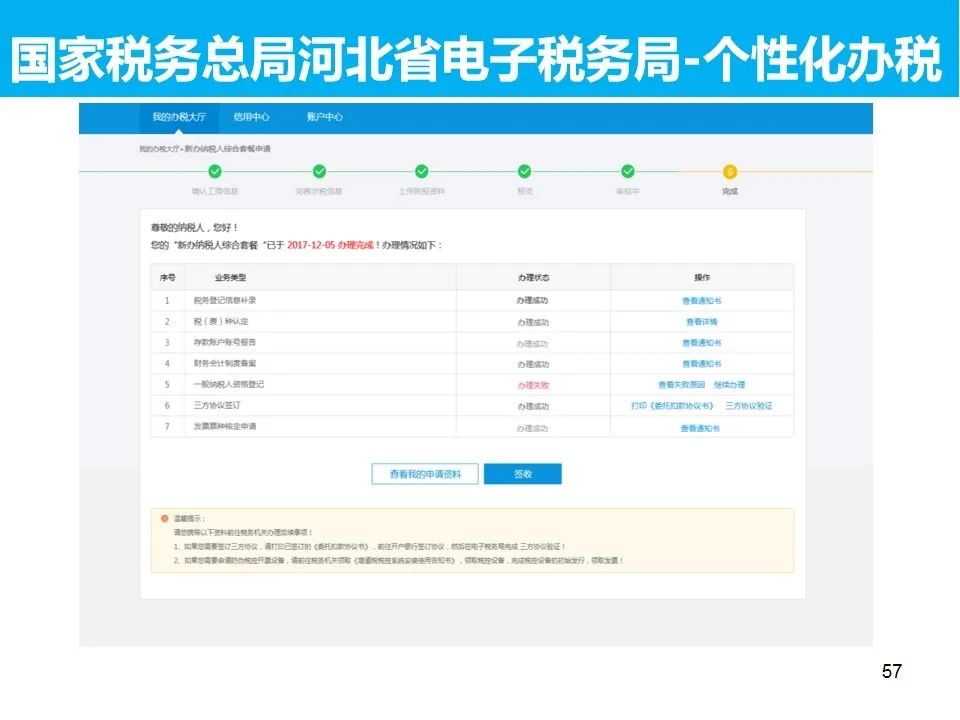Click the 业务类型 column header
Screen dimensions: 960x720
(230, 277)
